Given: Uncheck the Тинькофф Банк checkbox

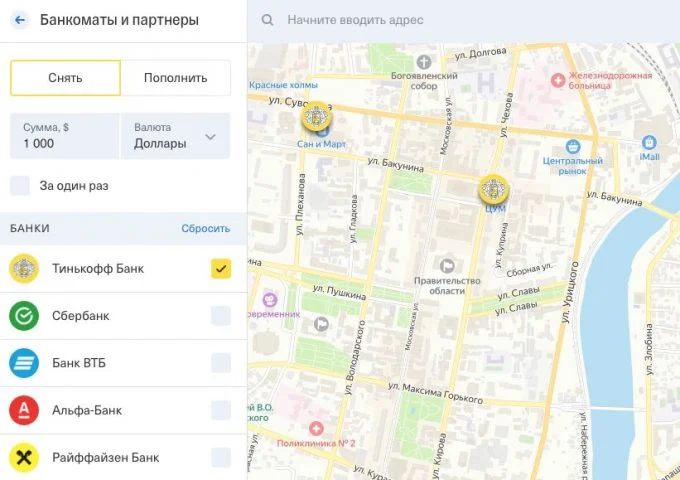Looking at the screenshot, I should pos(221,268).
